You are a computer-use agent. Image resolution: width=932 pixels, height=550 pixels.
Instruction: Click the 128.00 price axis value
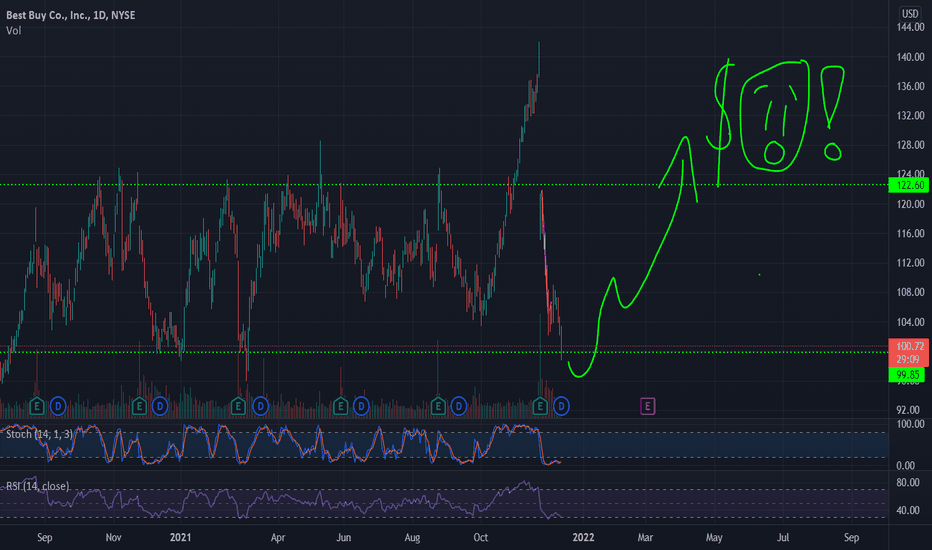pyautogui.click(x=910, y=145)
